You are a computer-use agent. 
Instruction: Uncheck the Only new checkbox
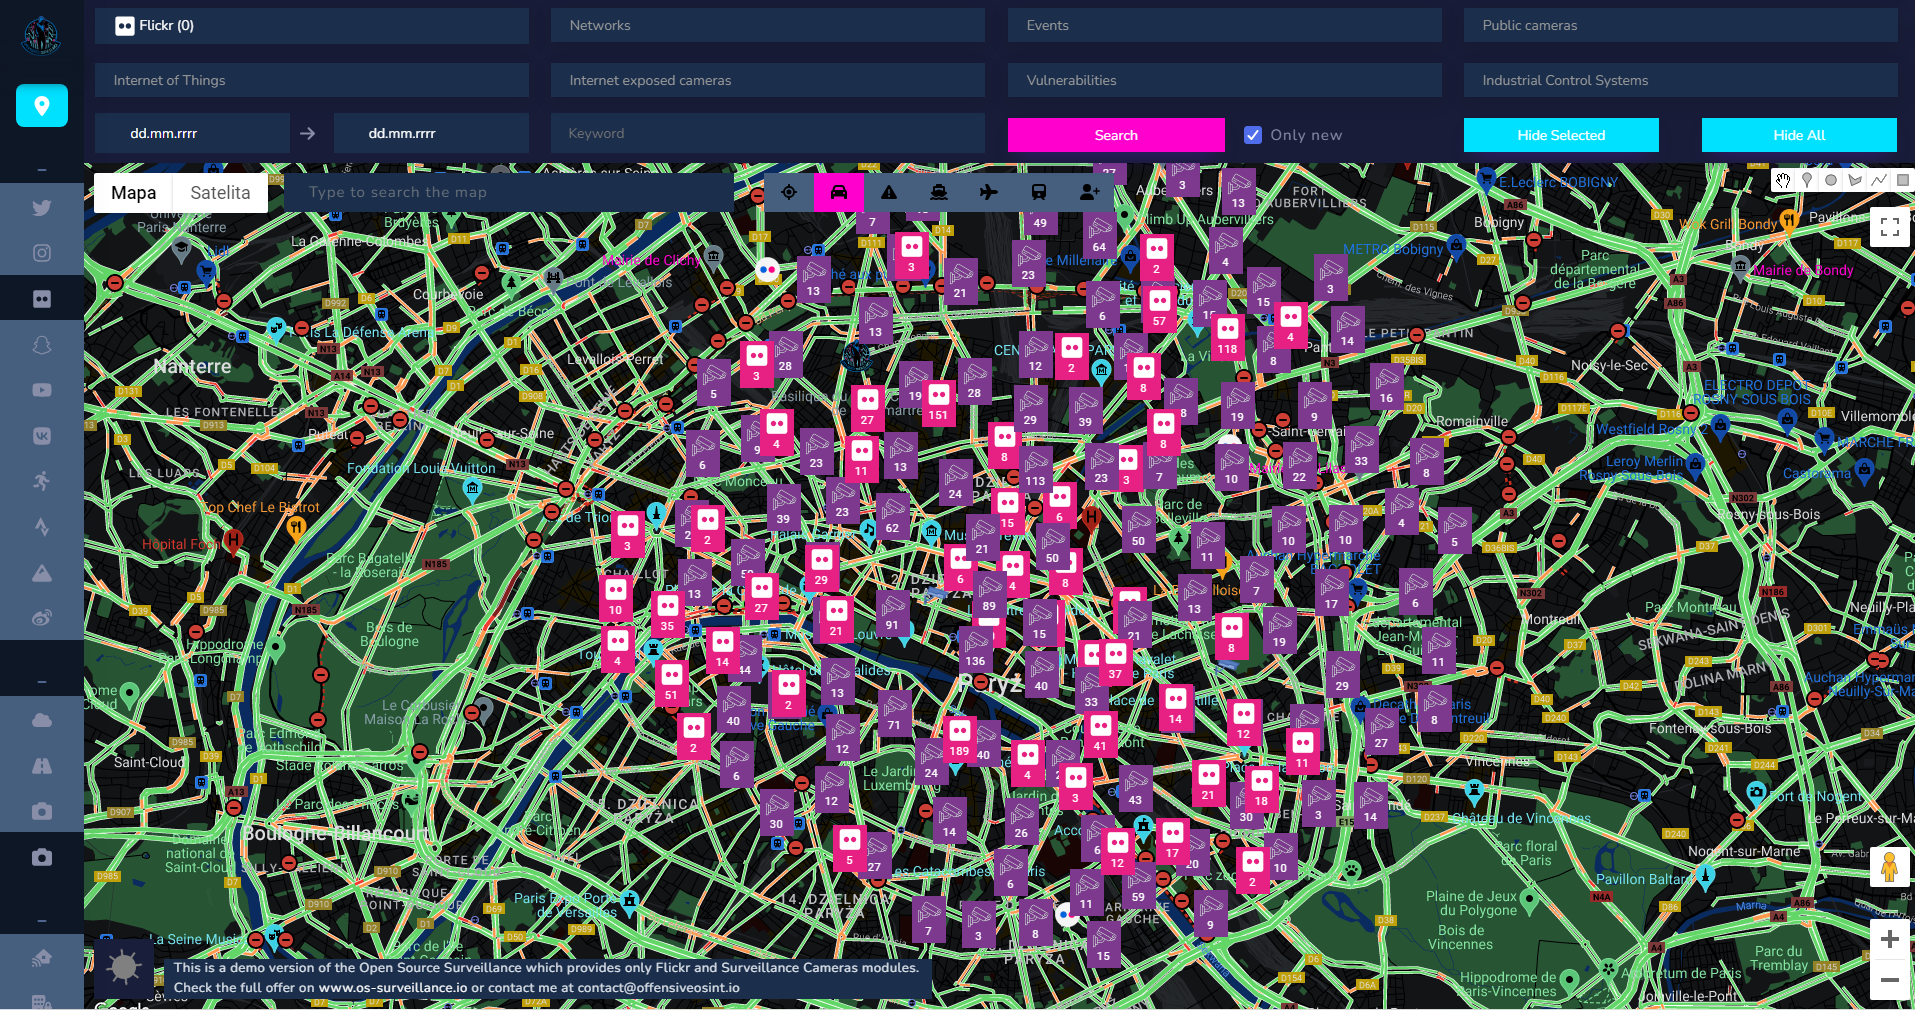pyautogui.click(x=1253, y=135)
